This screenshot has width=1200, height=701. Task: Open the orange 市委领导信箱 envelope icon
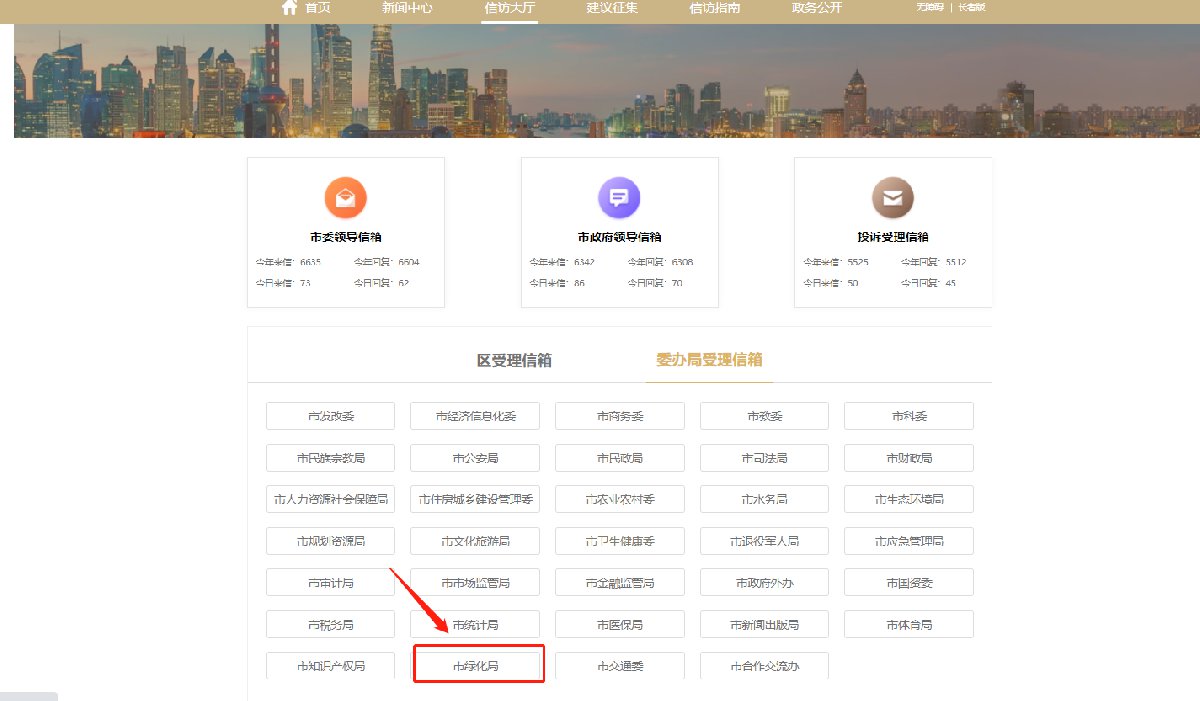click(x=346, y=197)
